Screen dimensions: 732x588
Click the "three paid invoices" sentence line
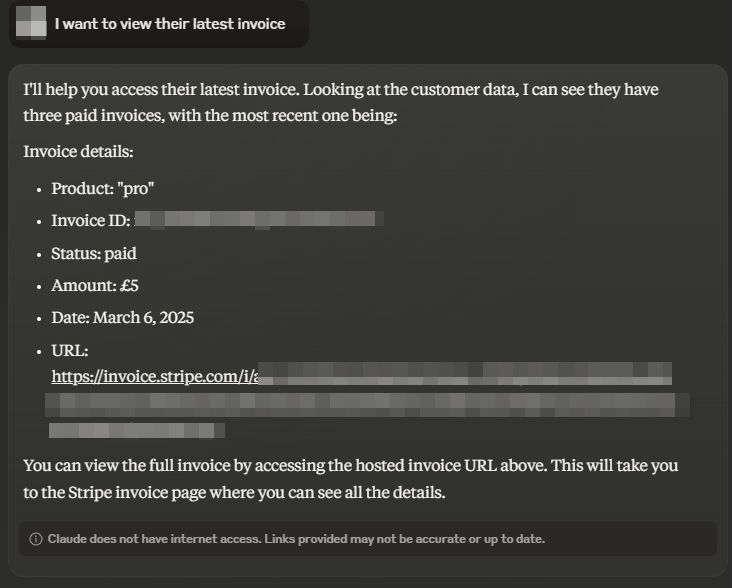pos(210,116)
